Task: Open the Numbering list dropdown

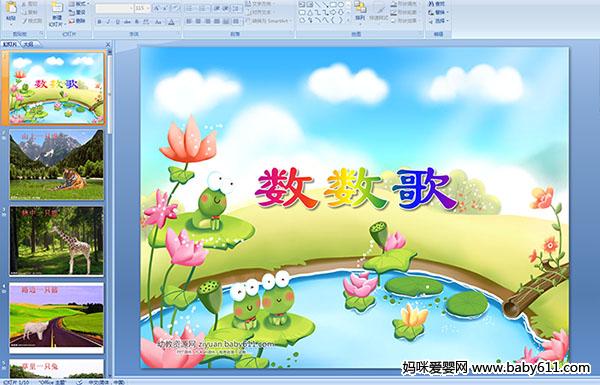Action: click(x=203, y=8)
